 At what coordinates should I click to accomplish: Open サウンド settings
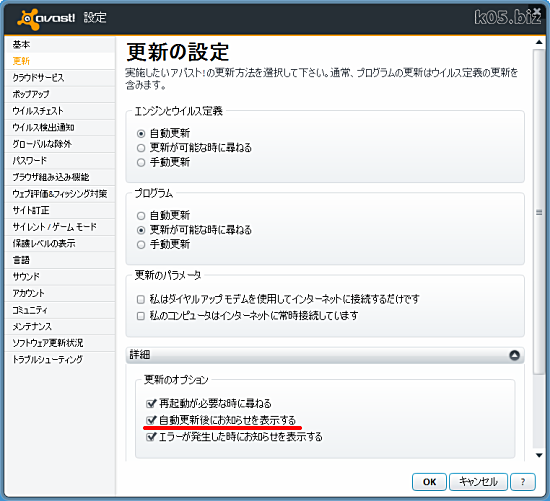click(60, 276)
